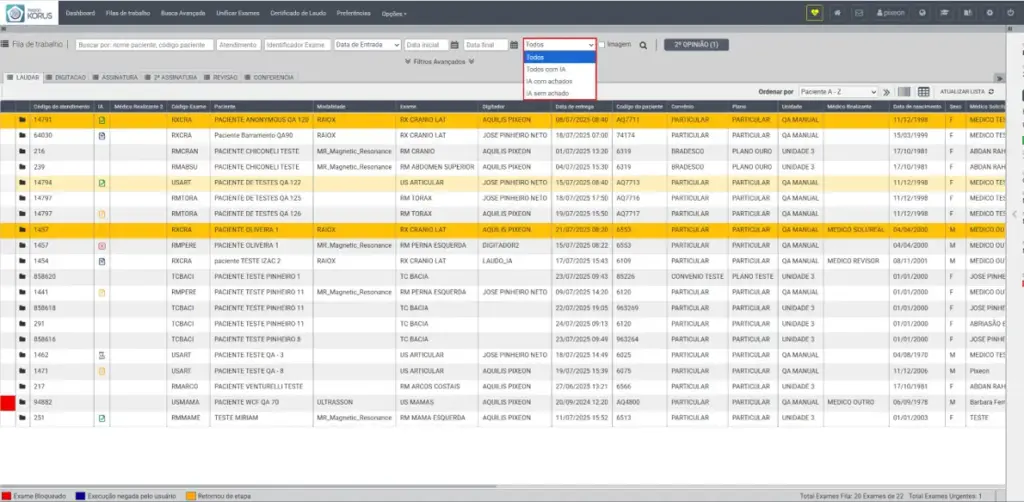
Task: Click the home icon in the top bar
Action: pos(837,13)
